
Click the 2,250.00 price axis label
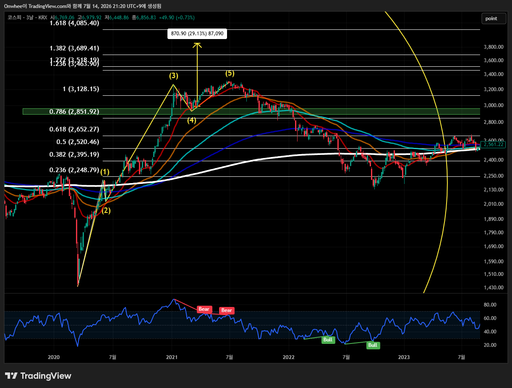494,176
